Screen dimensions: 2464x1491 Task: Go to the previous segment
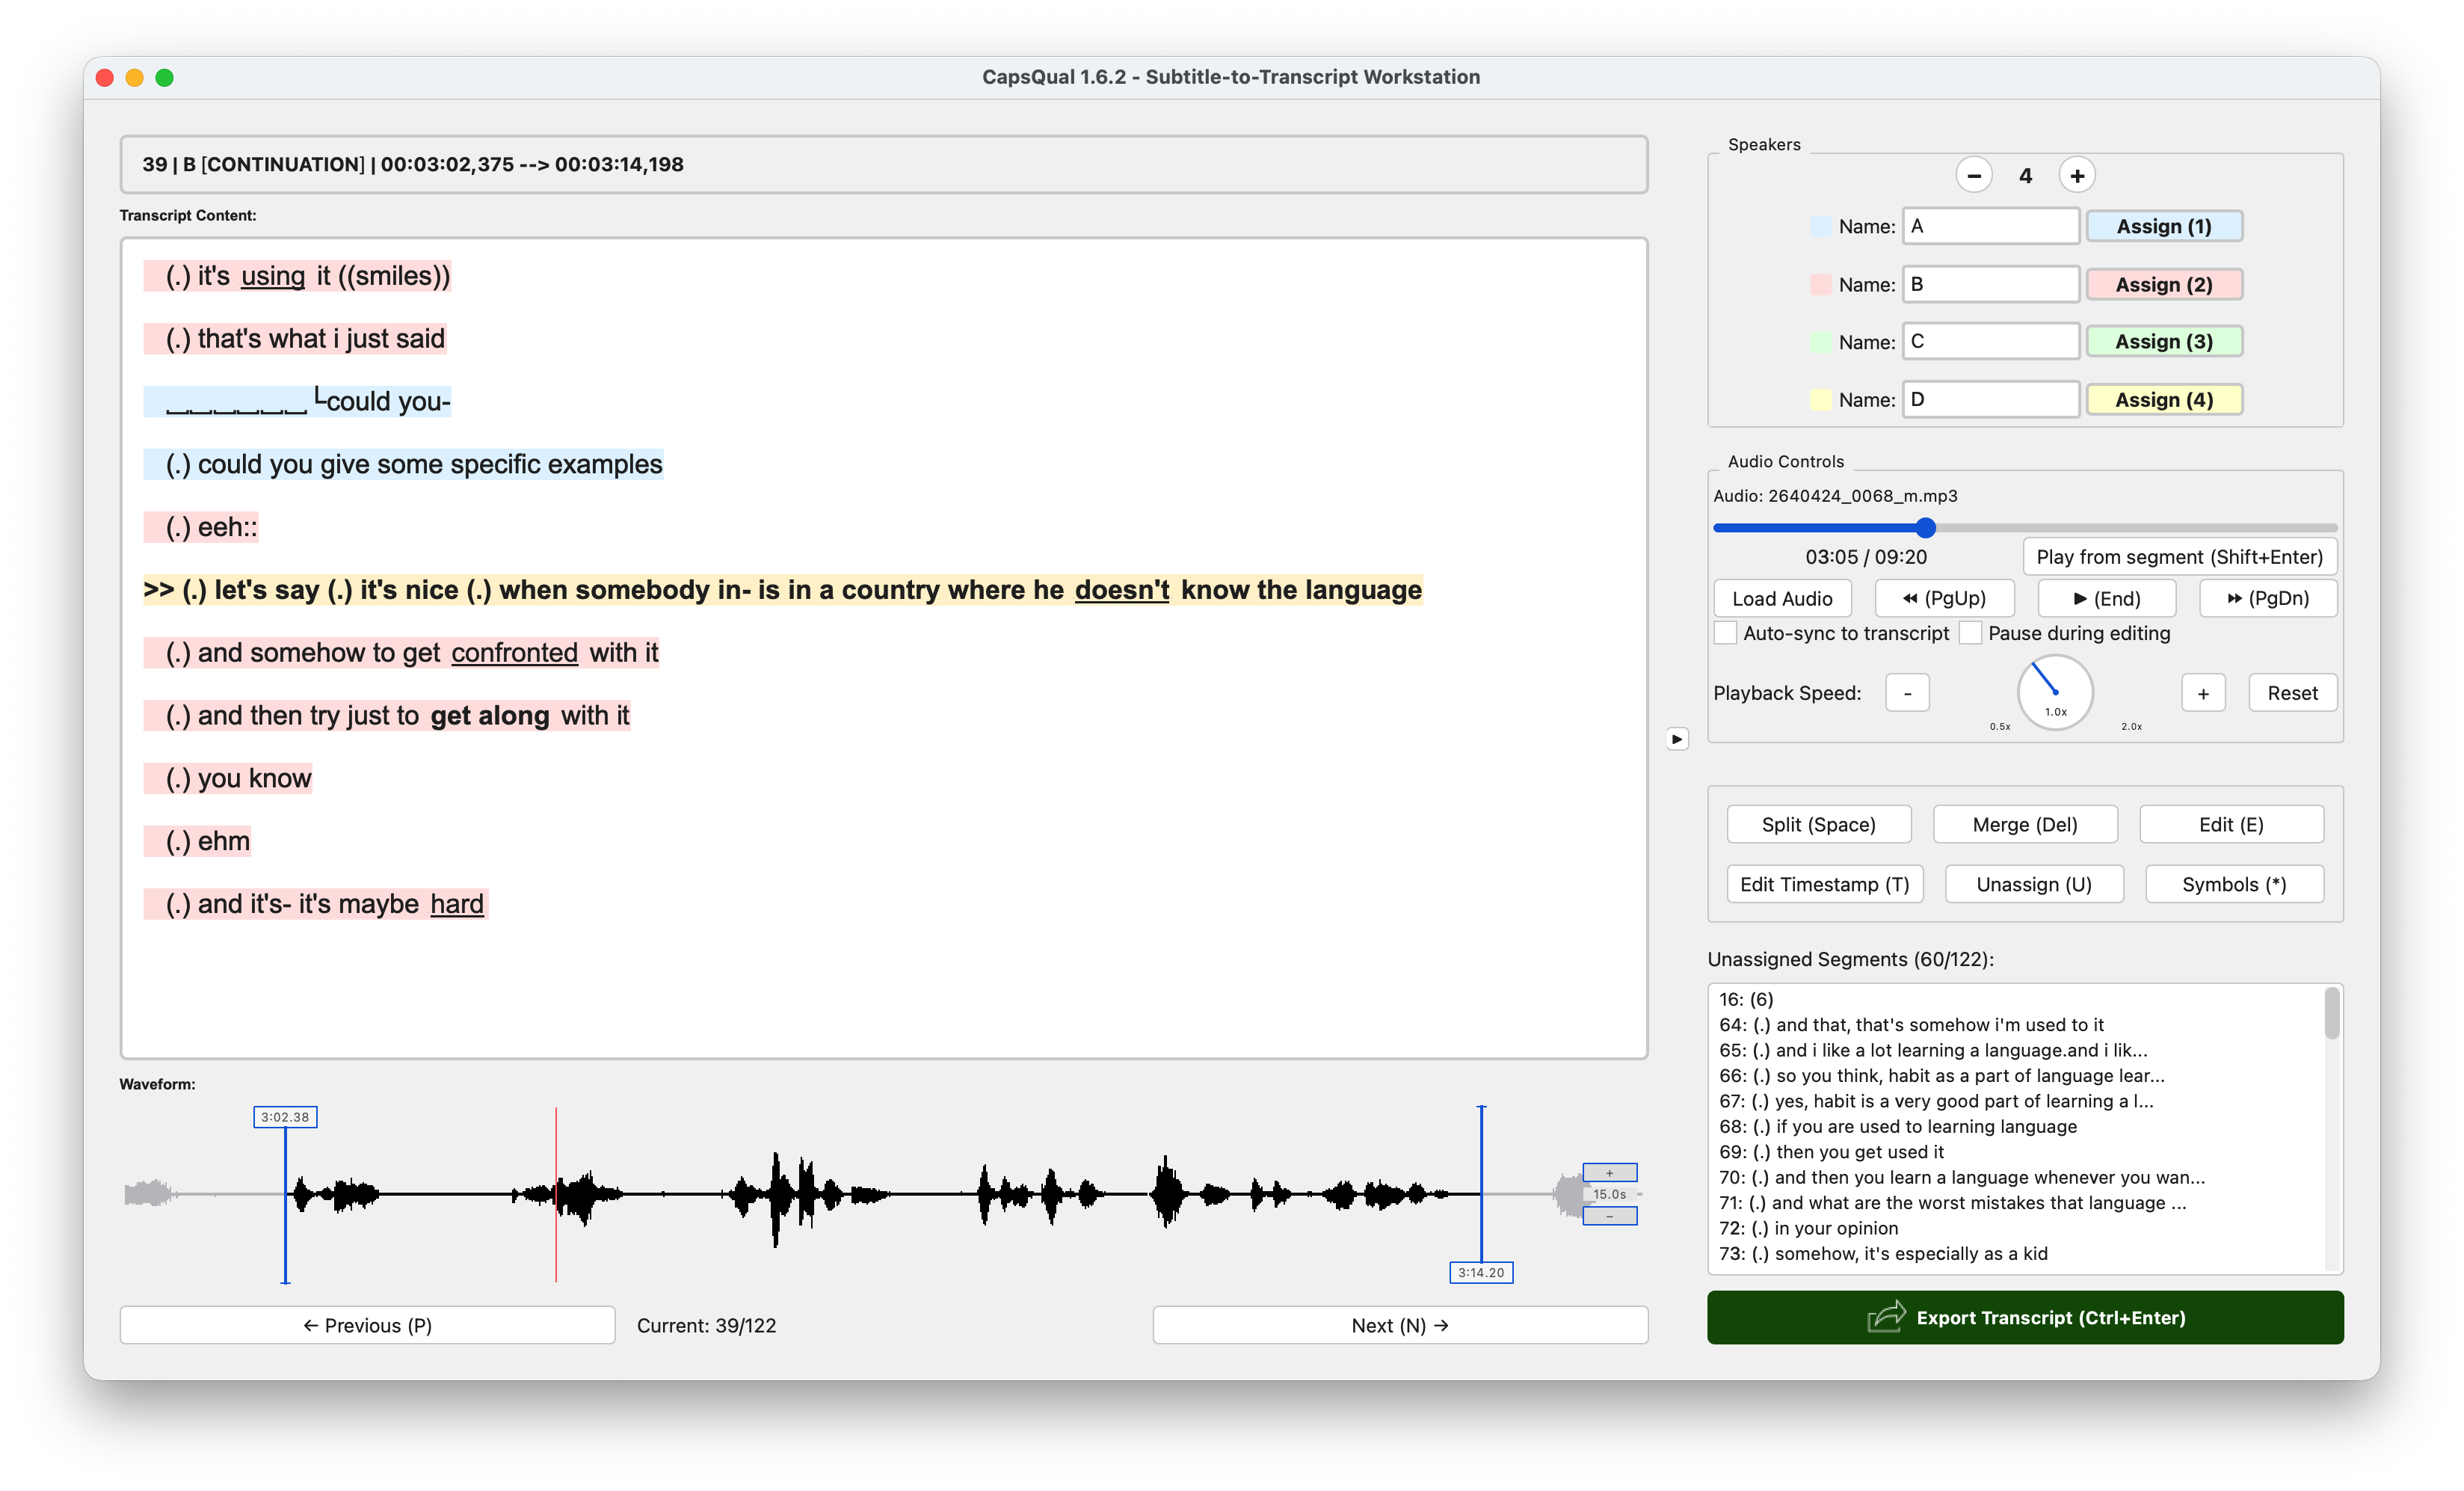tap(367, 1325)
